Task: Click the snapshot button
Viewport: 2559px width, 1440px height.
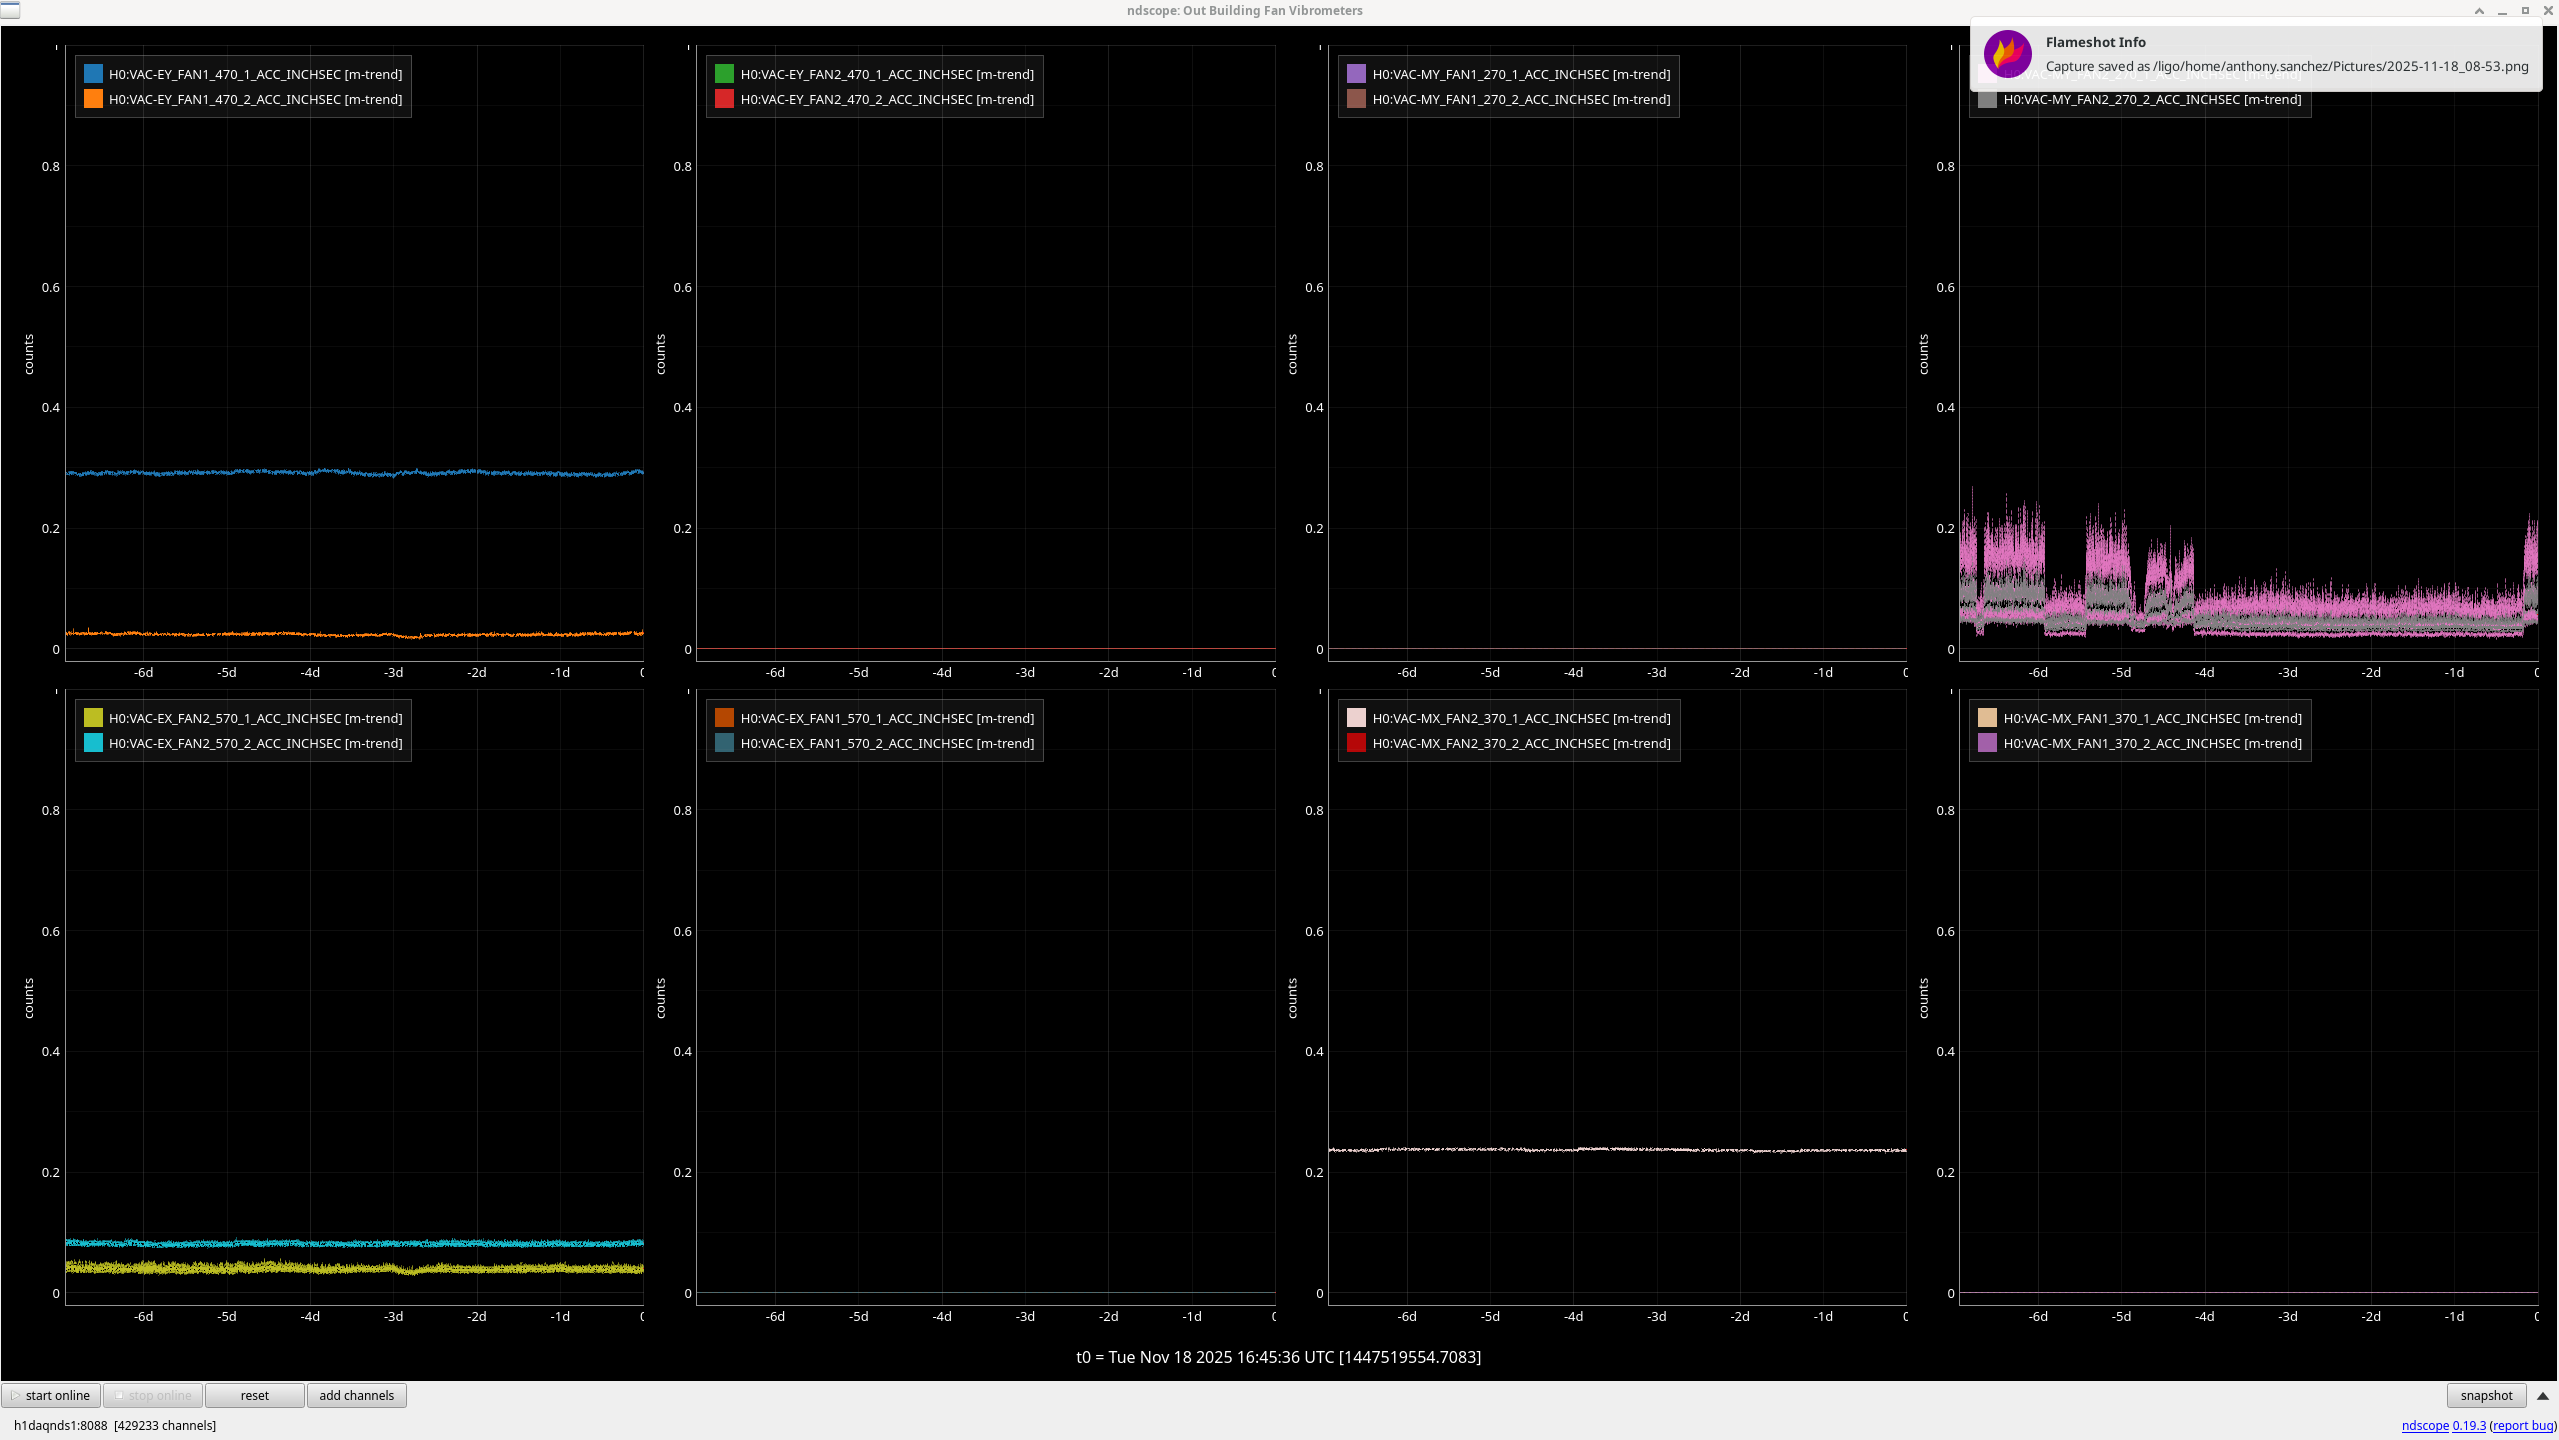Action: click(x=2485, y=1395)
